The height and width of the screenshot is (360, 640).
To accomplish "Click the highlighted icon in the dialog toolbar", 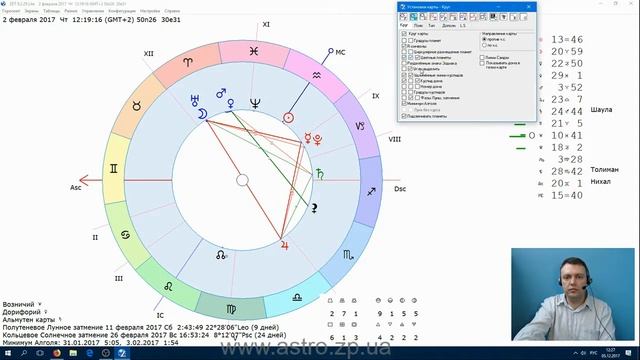I will pos(413,17).
